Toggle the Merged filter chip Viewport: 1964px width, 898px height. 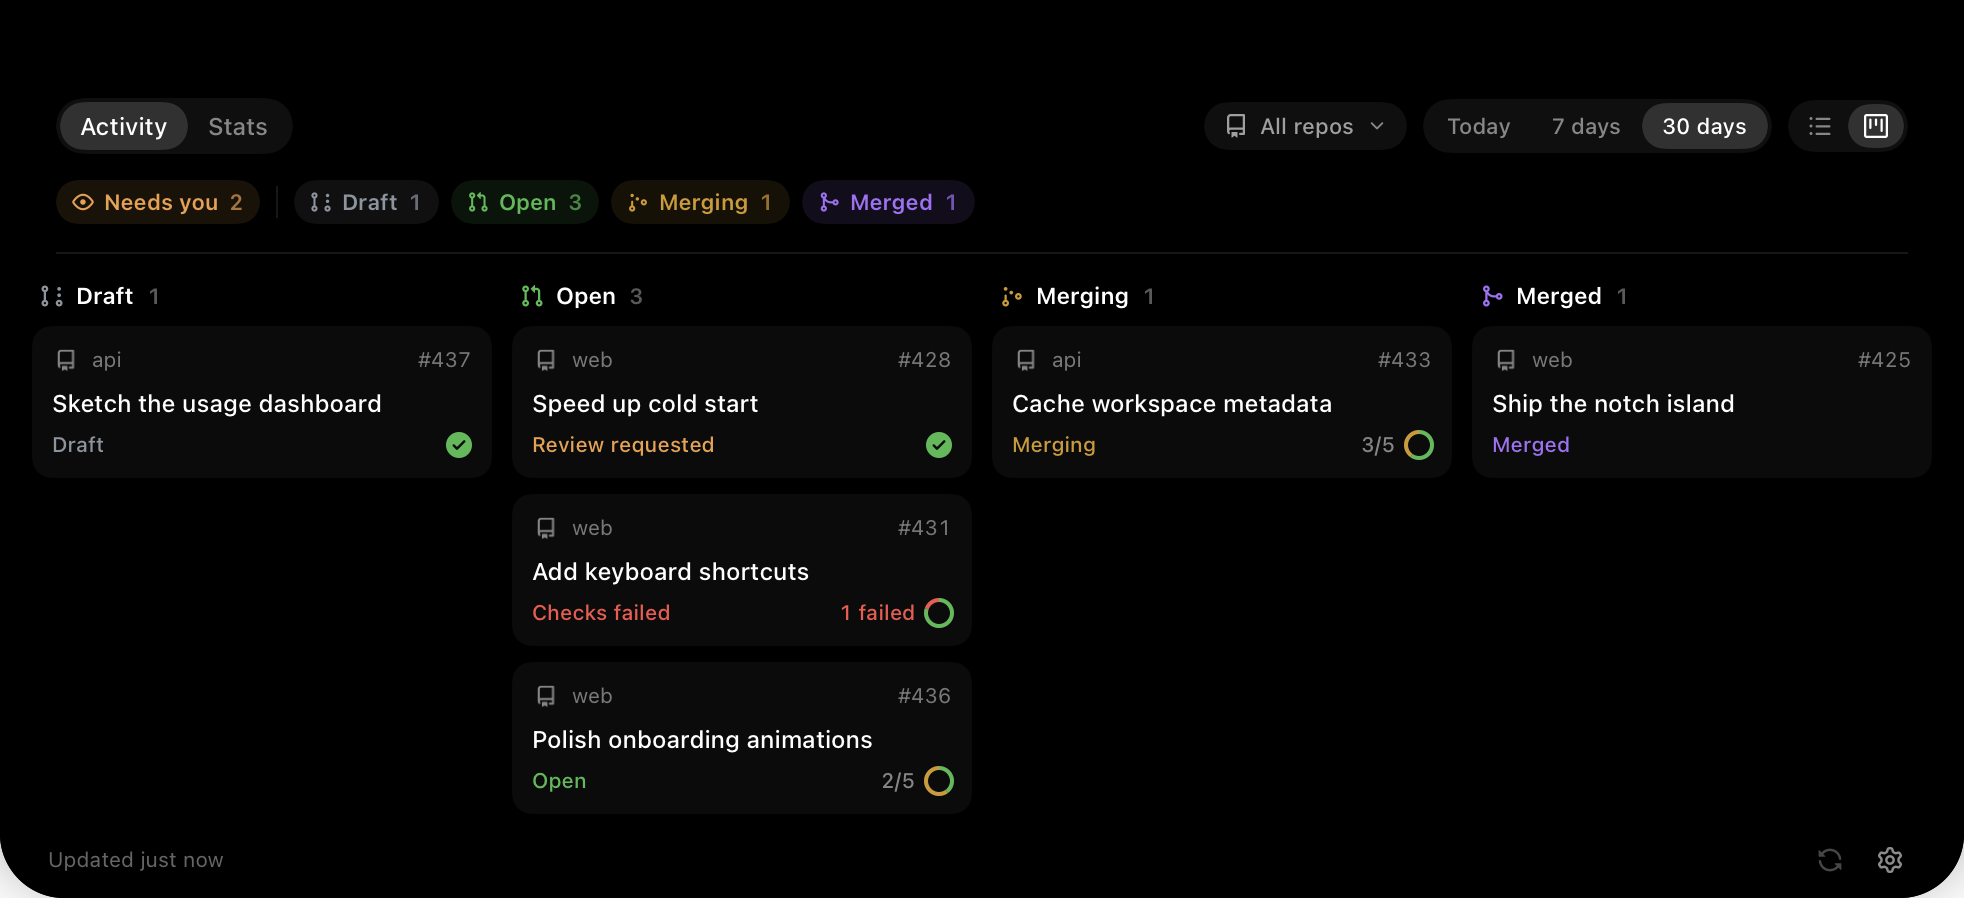click(x=888, y=202)
